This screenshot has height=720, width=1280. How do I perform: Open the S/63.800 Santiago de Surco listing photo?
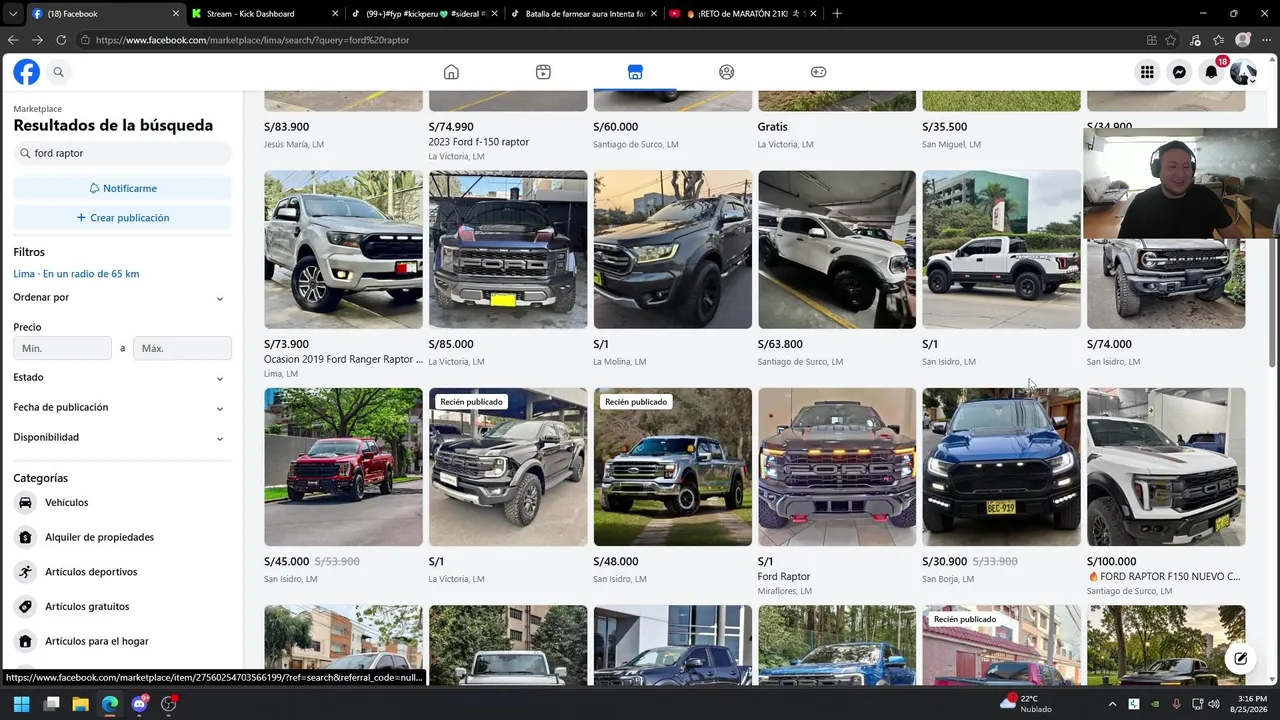[837, 250]
